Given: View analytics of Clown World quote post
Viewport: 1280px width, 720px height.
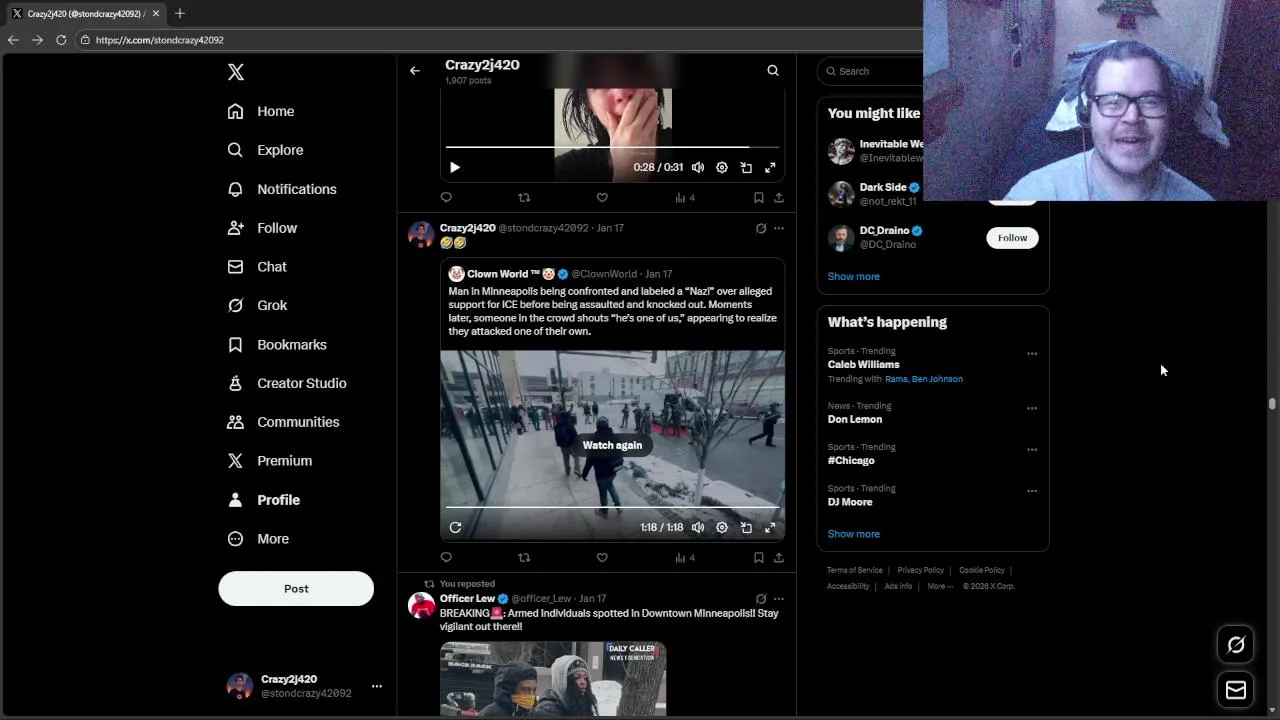Looking at the screenshot, I should (684, 558).
